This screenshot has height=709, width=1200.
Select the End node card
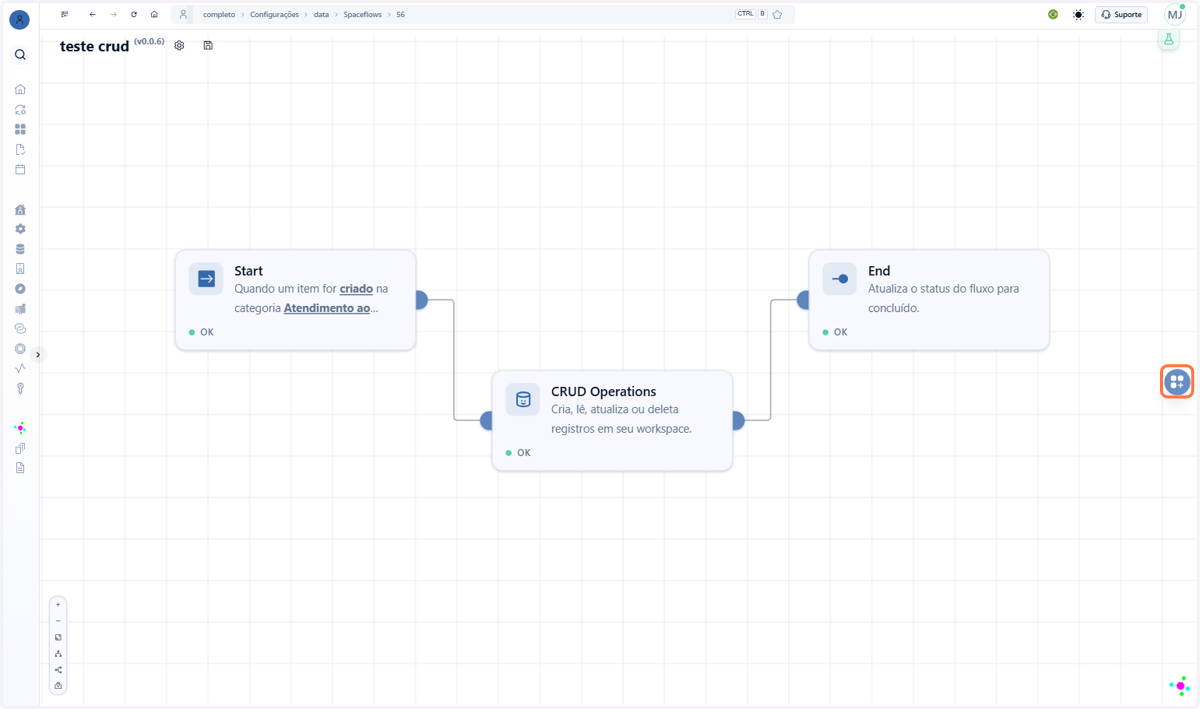[929, 300]
